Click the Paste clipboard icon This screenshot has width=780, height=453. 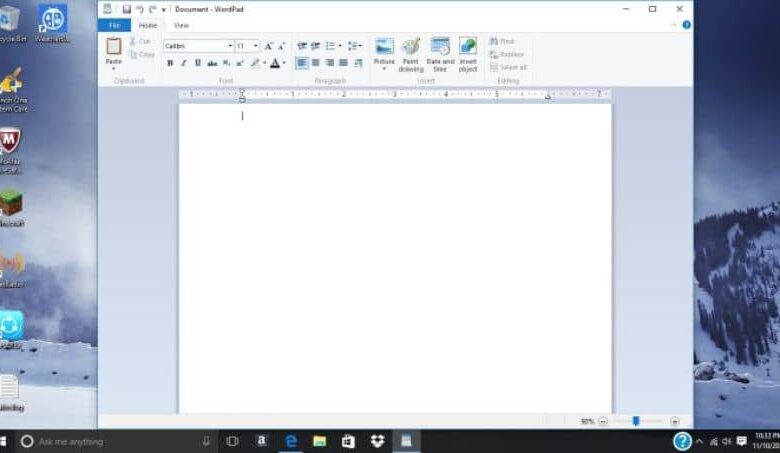click(114, 46)
